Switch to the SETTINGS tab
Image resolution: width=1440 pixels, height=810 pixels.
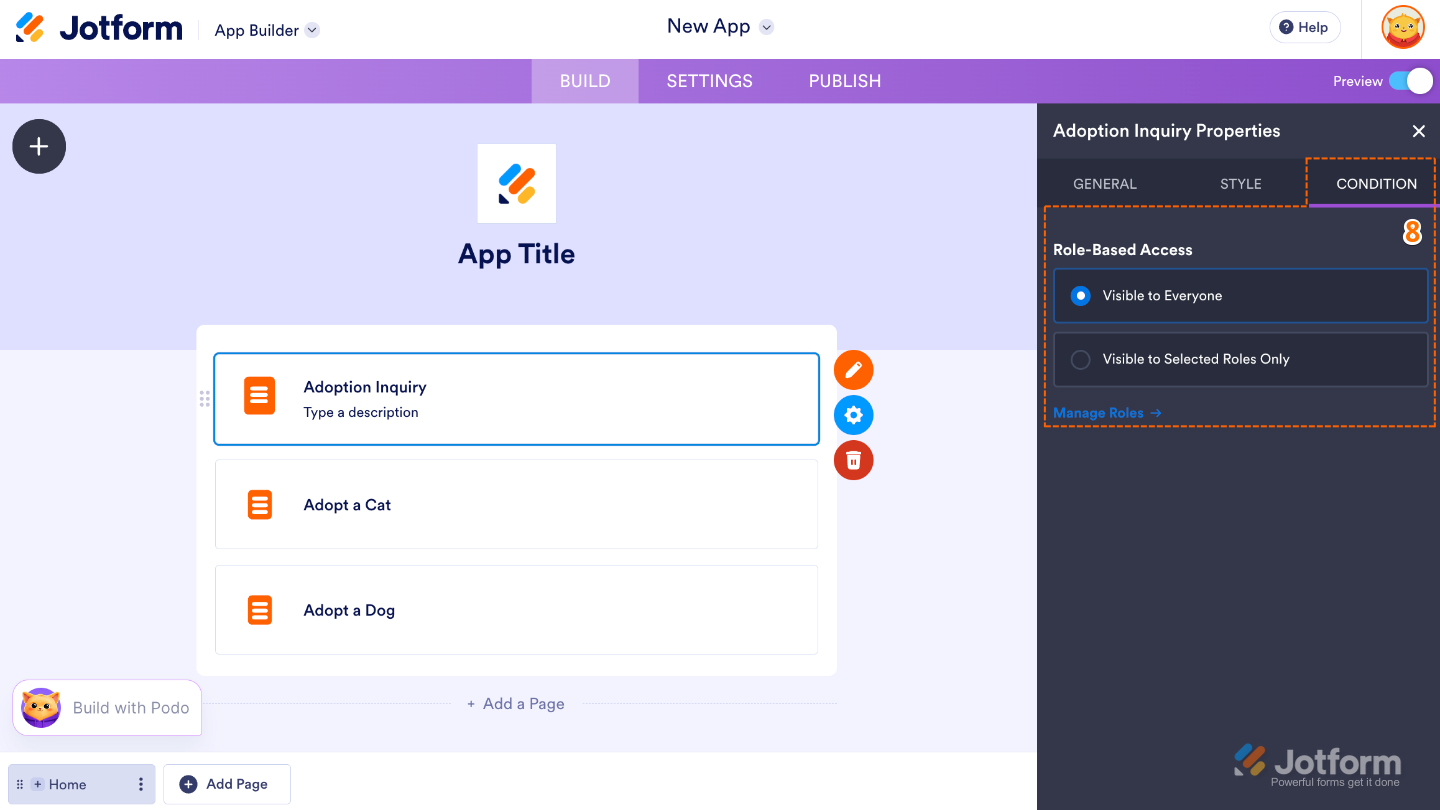click(x=709, y=81)
